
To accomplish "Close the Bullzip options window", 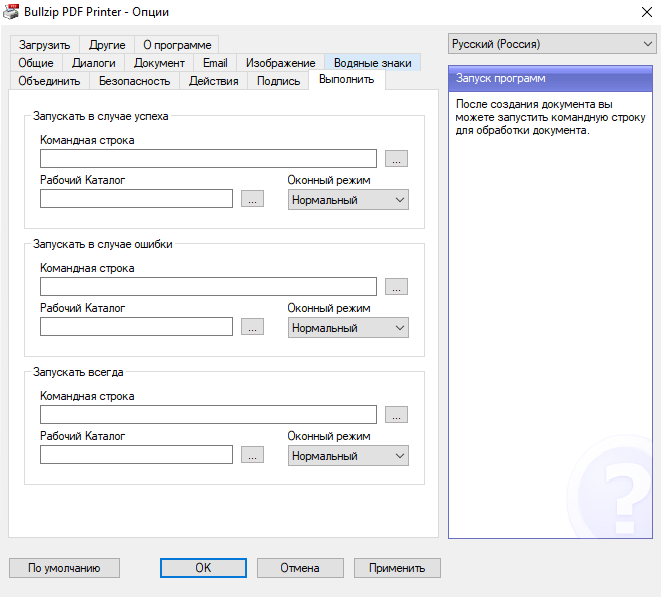I will pos(647,12).
